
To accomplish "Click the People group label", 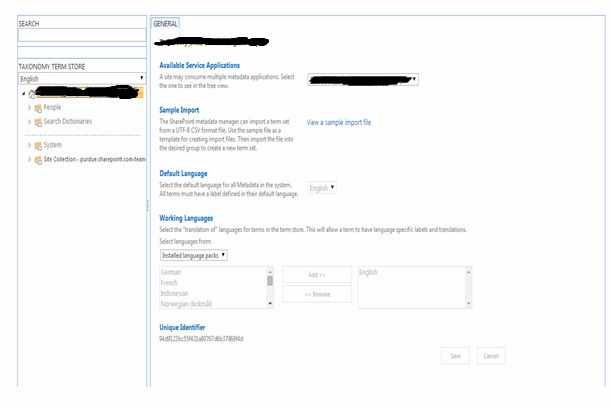I will click(x=52, y=107).
